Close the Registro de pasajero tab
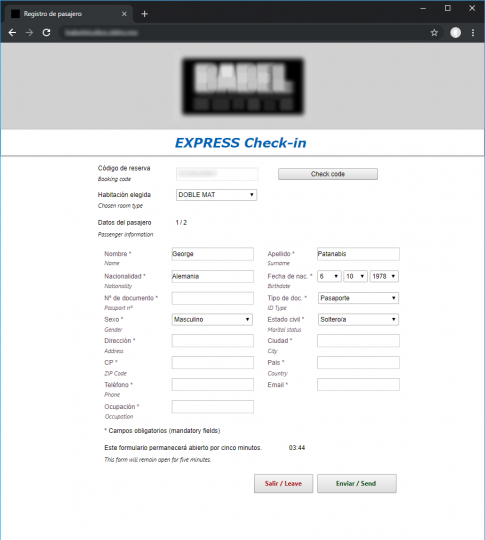The height and width of the screenshot is (540, 485). pyautogui.click(x=124, y=14)
